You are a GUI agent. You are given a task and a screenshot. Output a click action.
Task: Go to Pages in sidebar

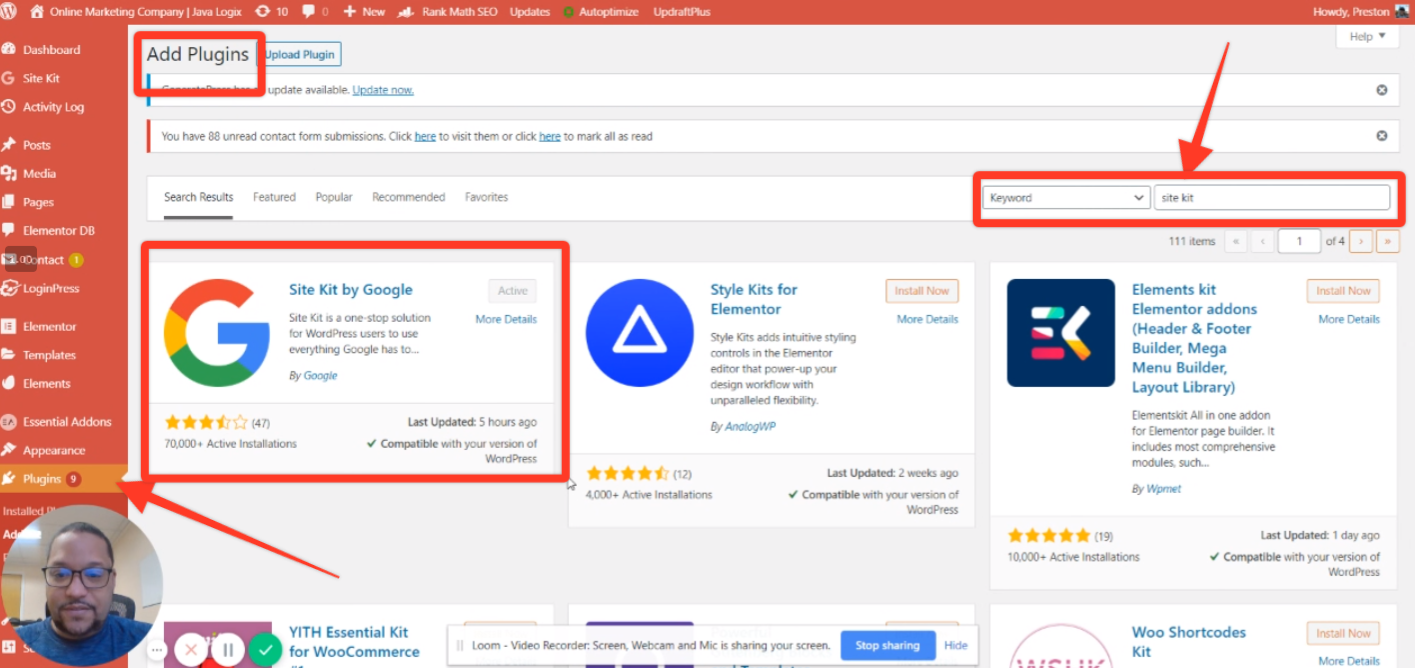click(38, 202)
